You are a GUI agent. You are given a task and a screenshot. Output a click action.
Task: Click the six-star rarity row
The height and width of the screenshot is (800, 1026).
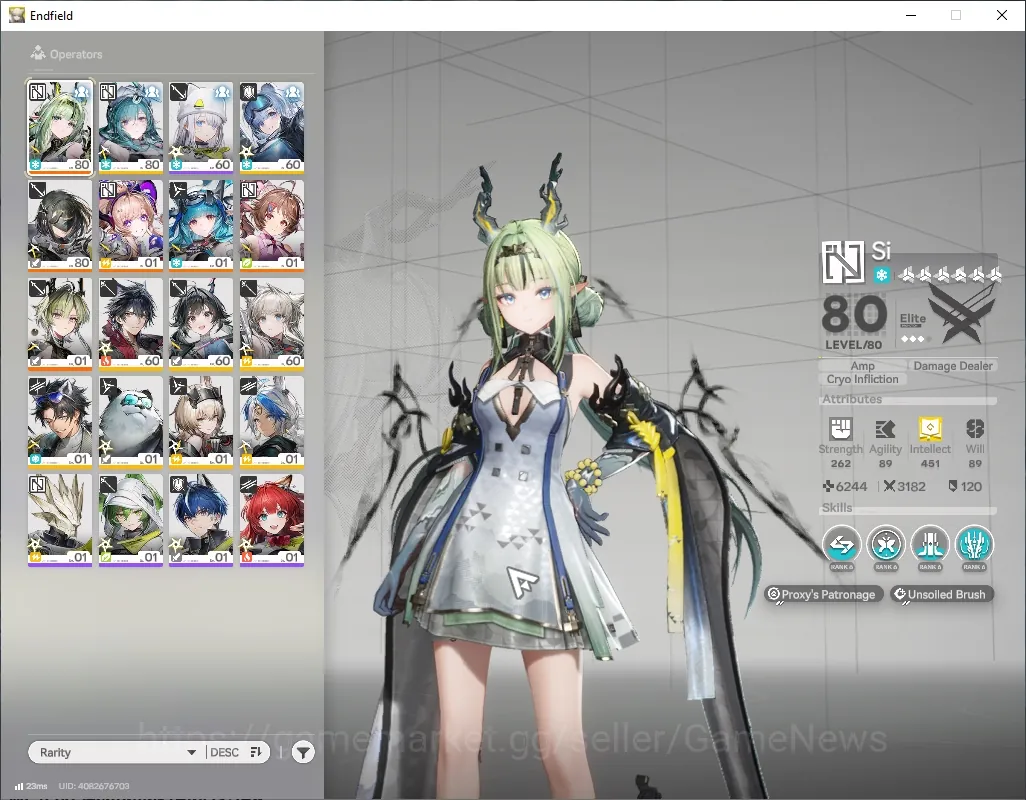(950, 275)
